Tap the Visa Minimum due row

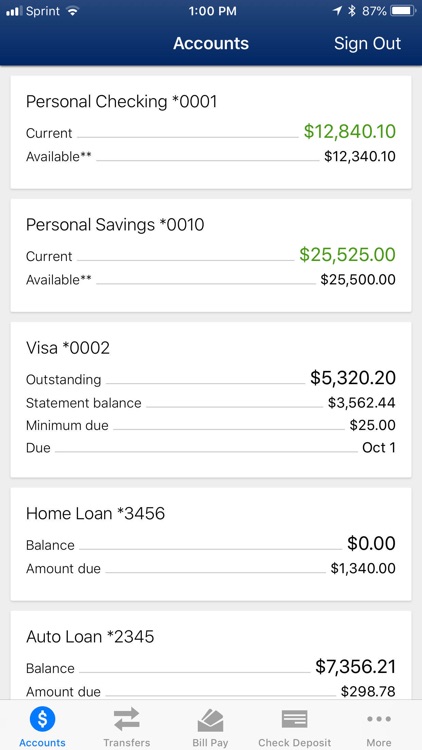pyautogui.click(x=211, y=425)
